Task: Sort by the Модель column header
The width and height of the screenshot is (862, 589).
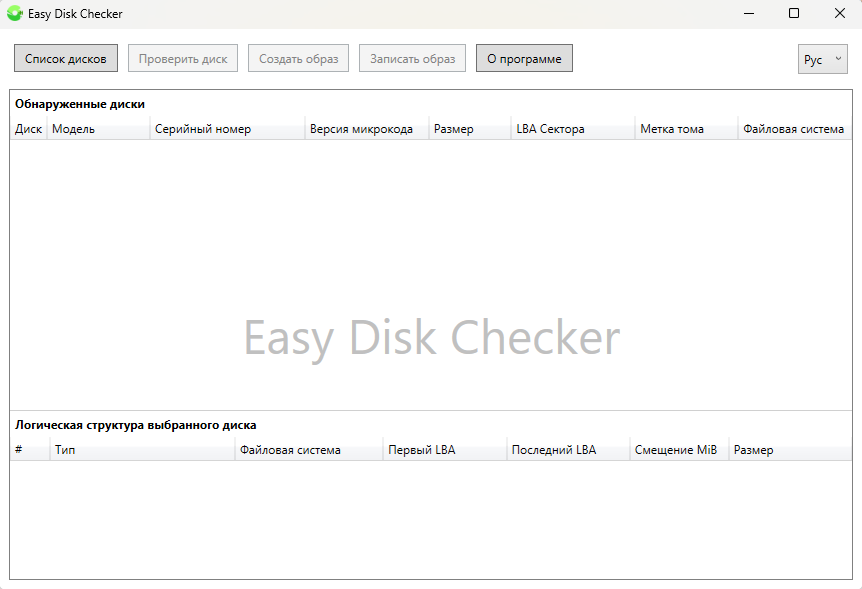Action: [x=99, y=129]
